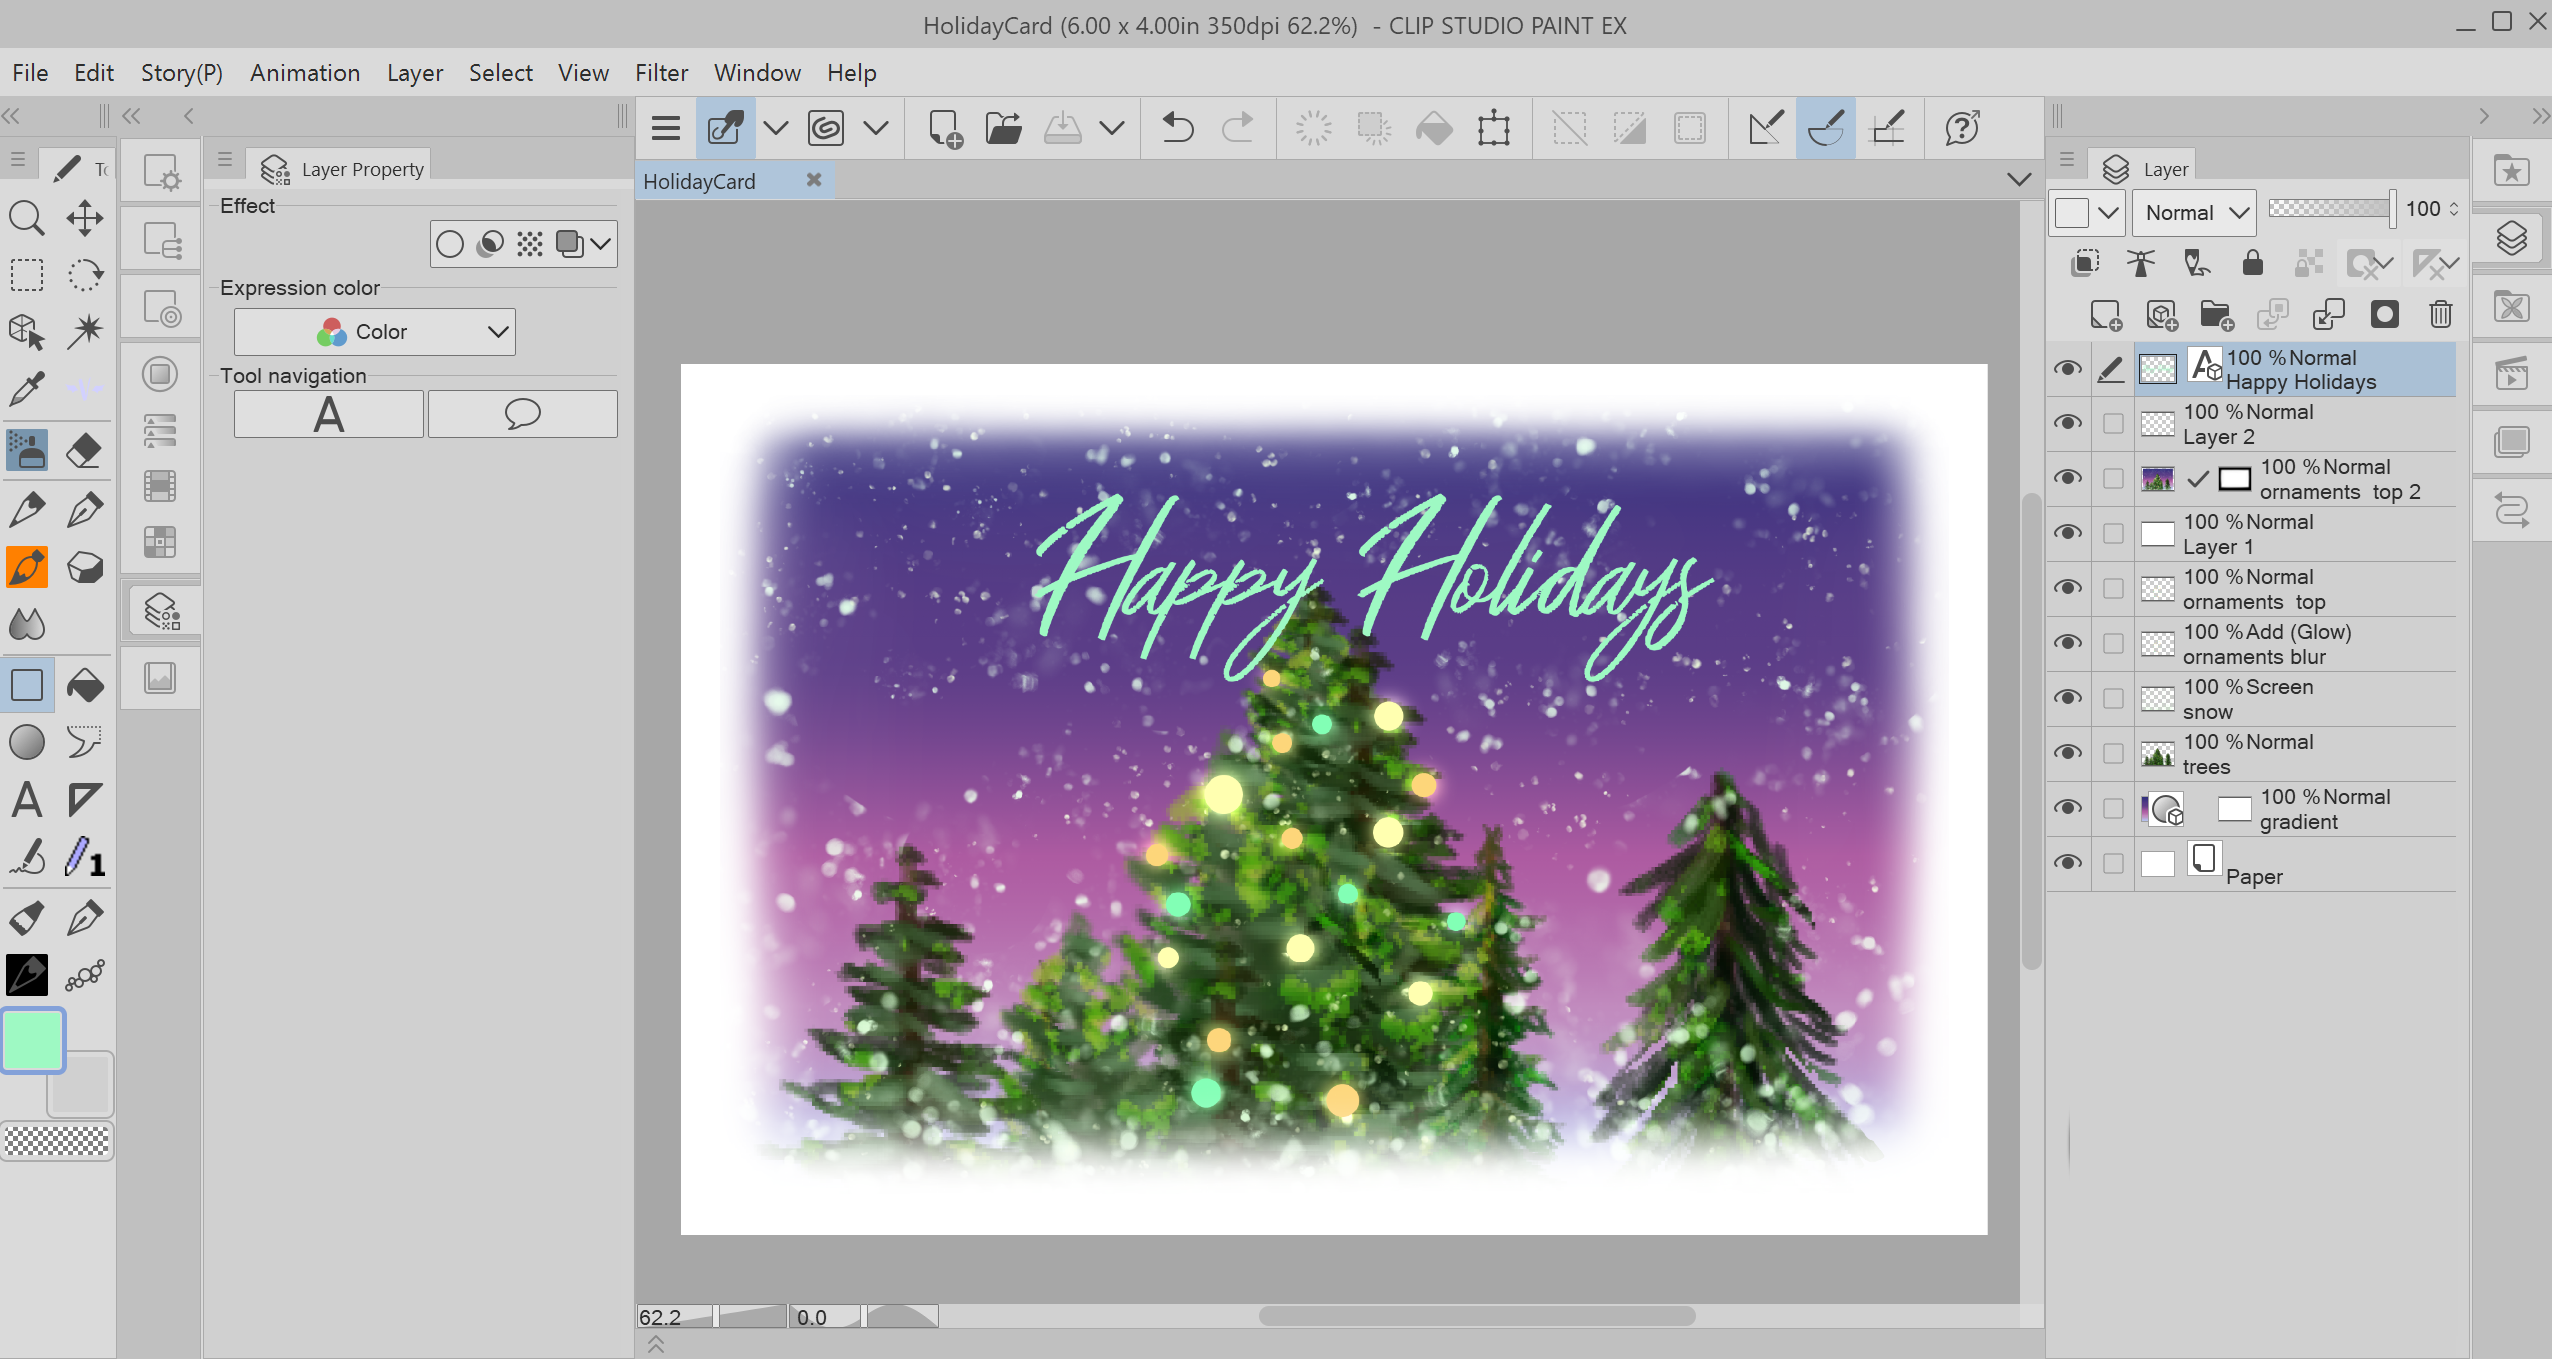Viewport: 2552px width, 1359px height.
Task: Select the mint green main color swatch
Action: click(34, 1041)
